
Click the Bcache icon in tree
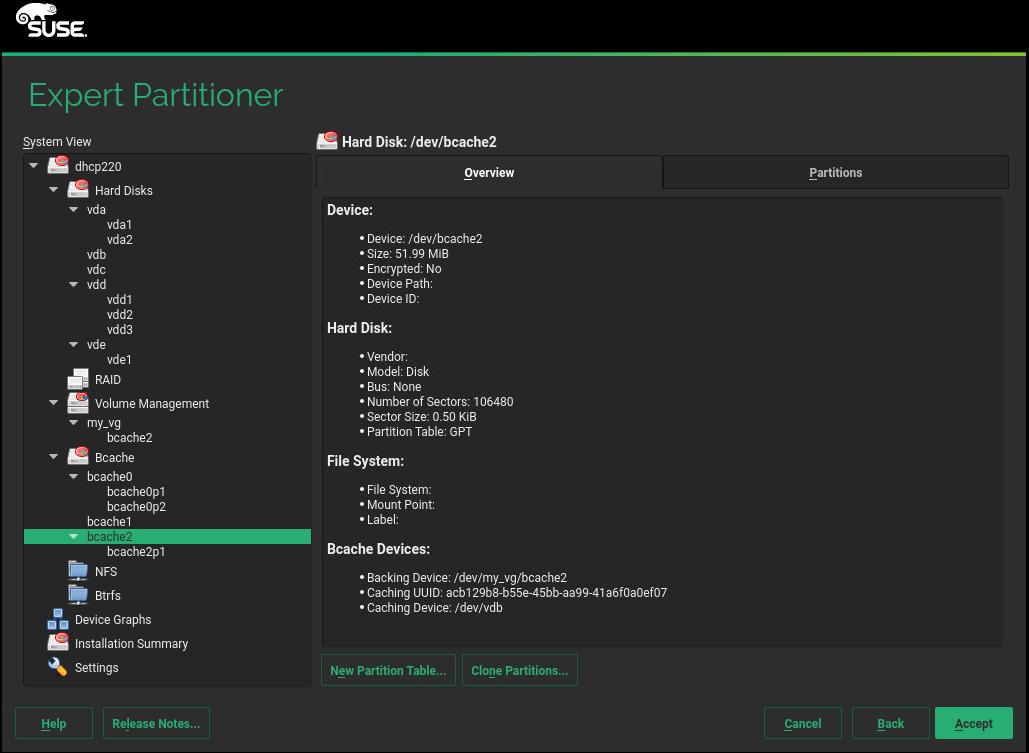[78, 457]
